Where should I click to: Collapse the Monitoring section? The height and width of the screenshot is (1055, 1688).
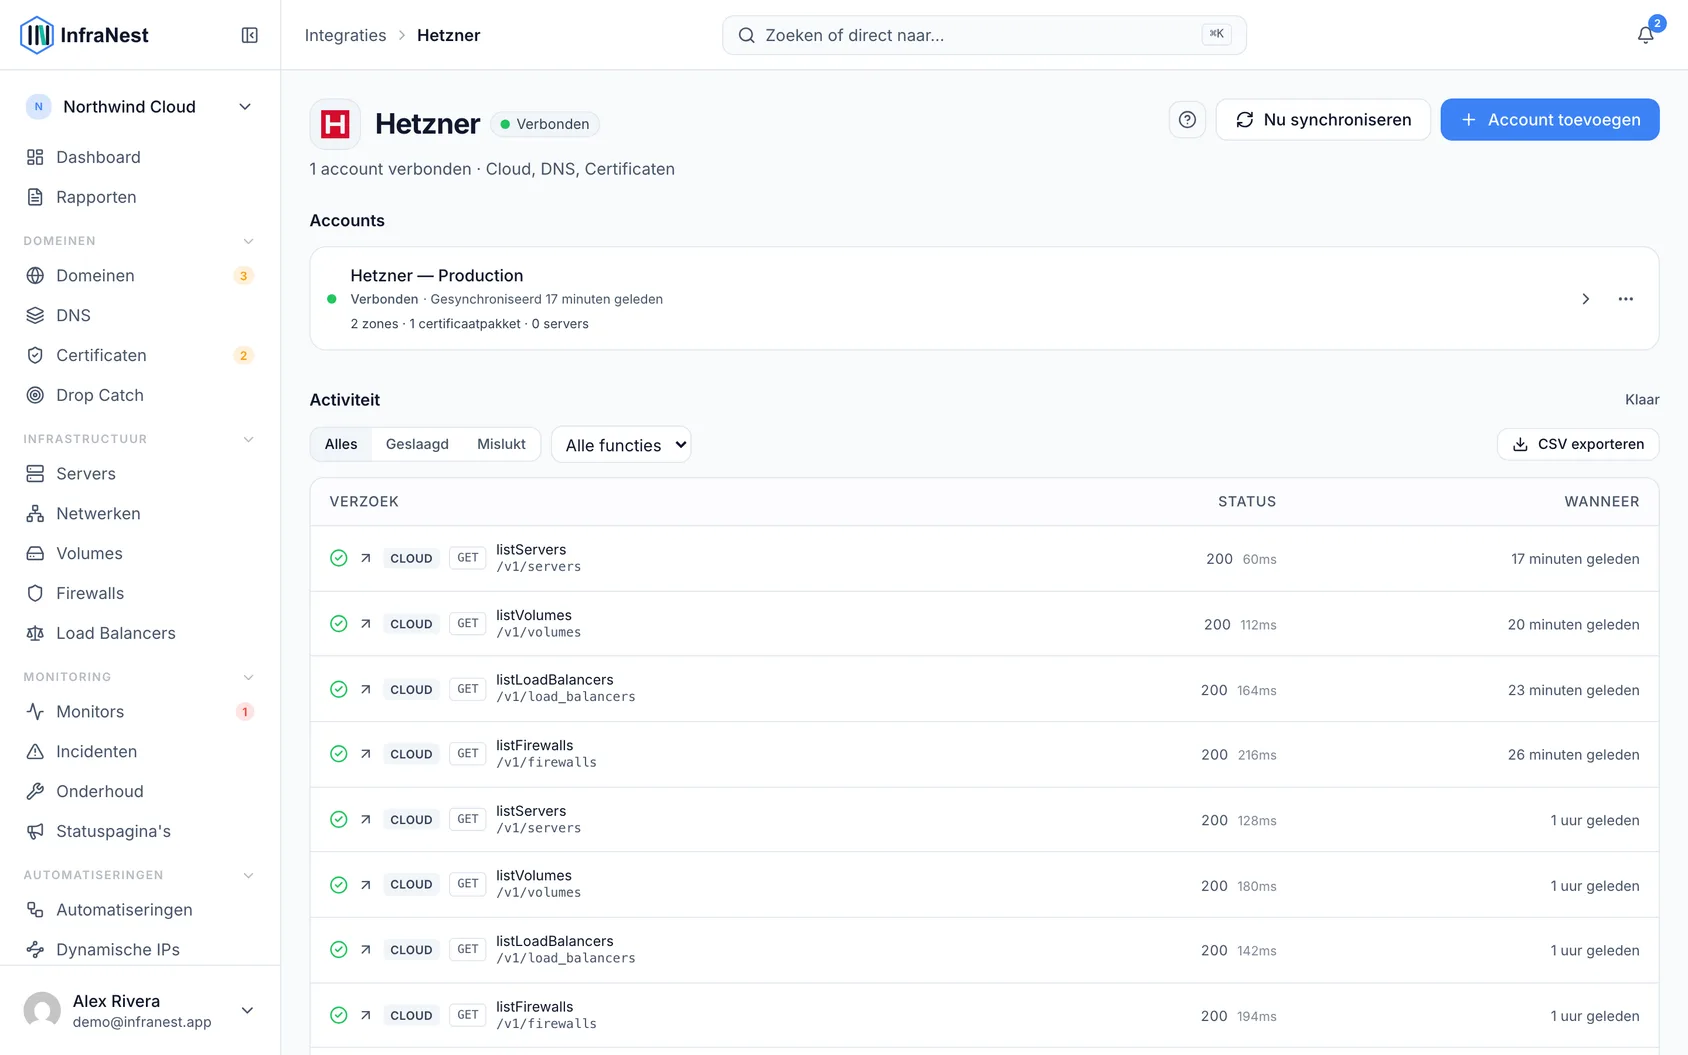[140, 677]
